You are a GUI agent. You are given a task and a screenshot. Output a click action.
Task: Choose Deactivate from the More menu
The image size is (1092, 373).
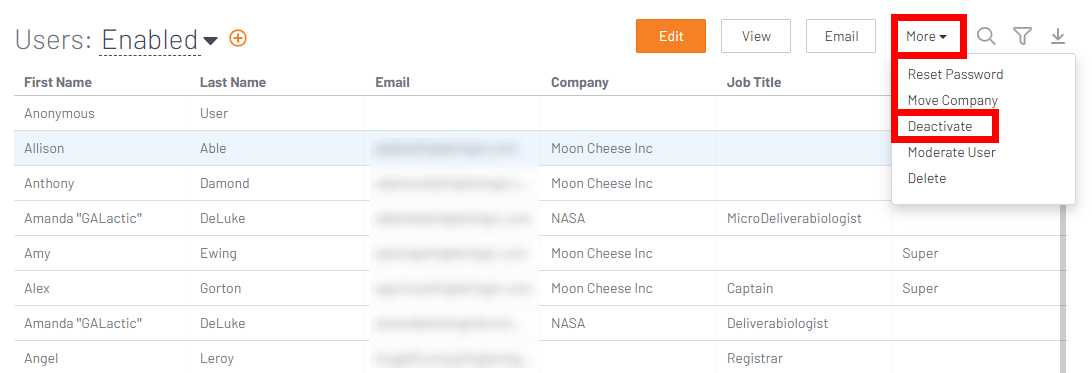[939, 126]
